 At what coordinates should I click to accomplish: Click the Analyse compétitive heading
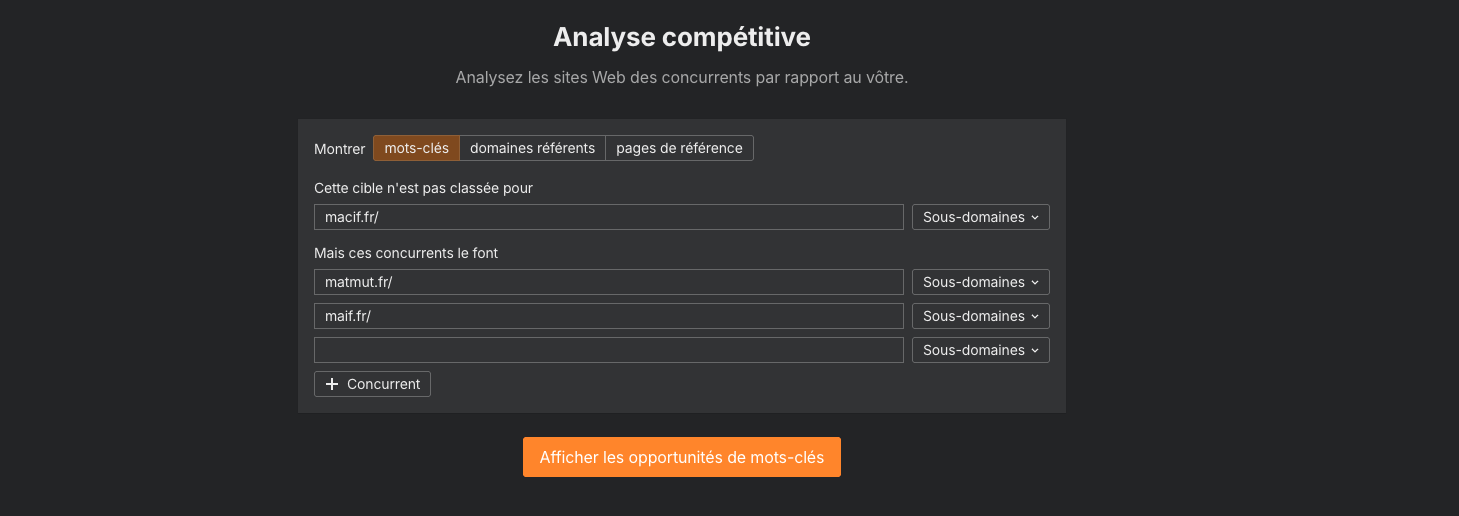tap(681, 37)
